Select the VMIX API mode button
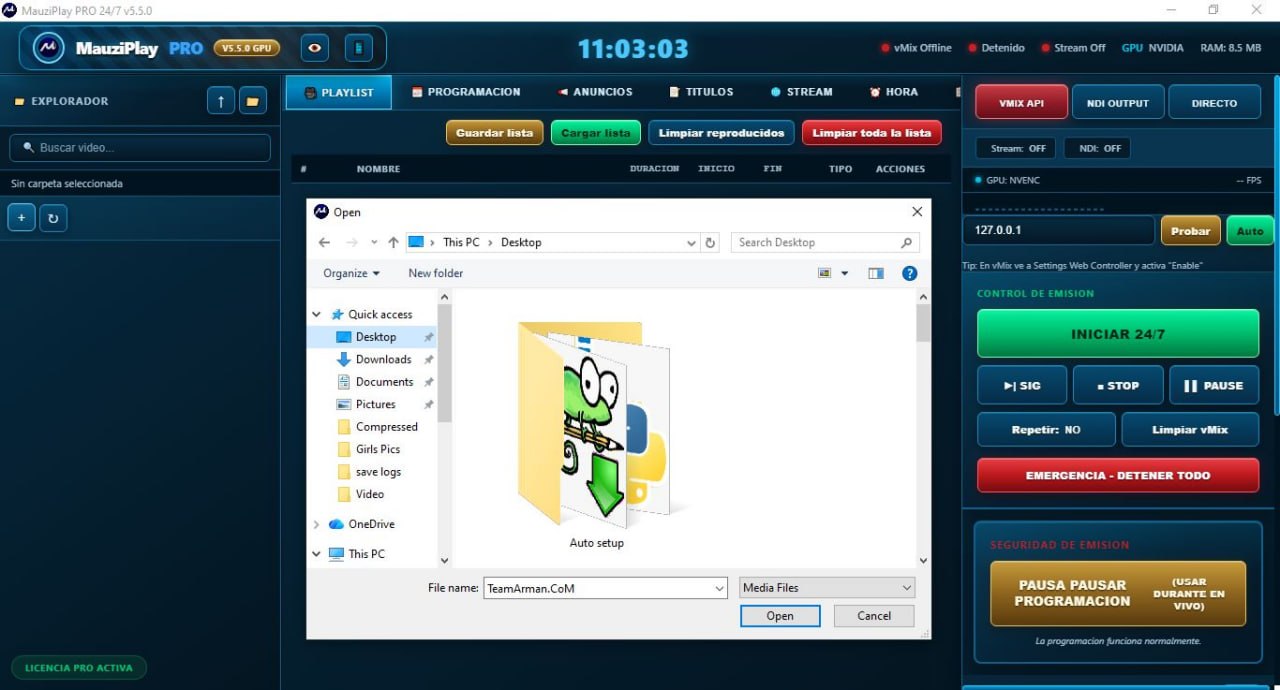 tap(1021, 103)
